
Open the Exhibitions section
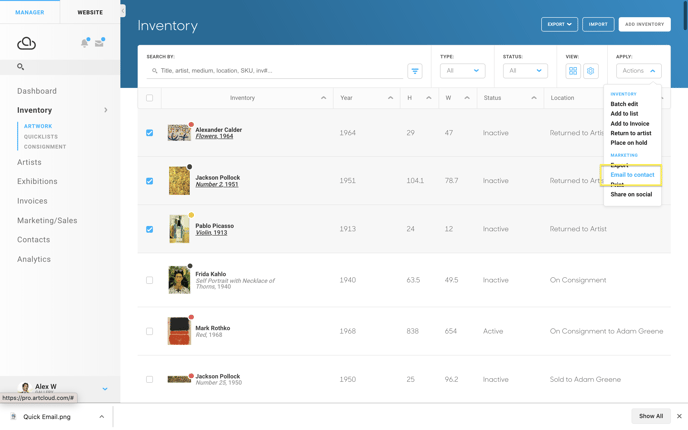click(x=37, y=182)
